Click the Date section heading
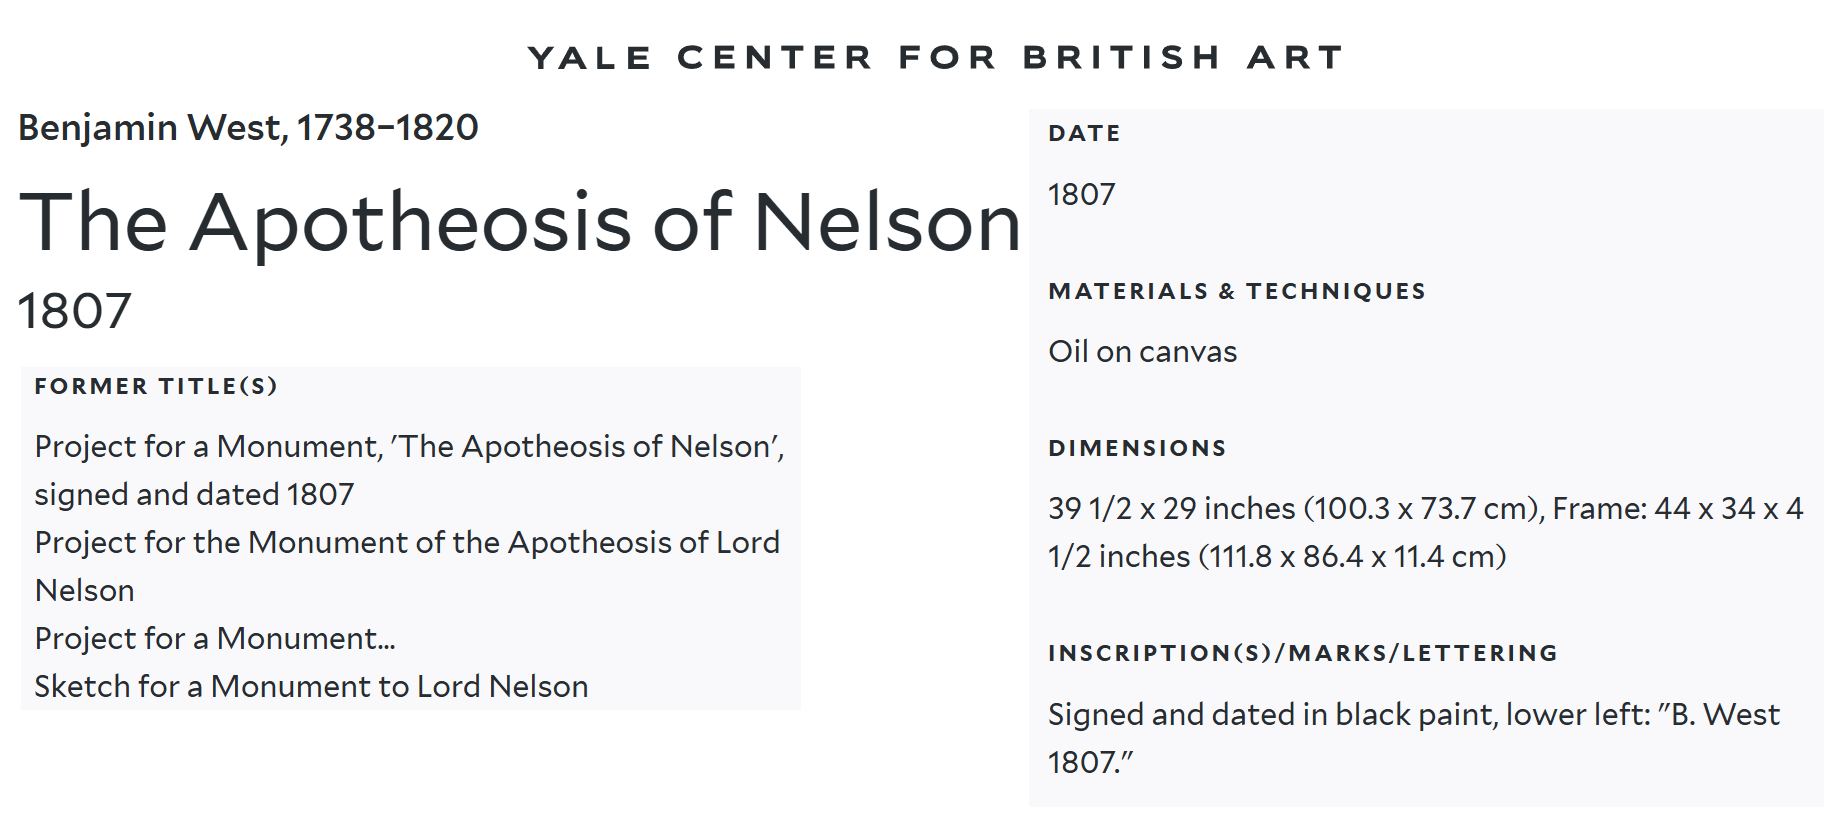 [1084, 133]
